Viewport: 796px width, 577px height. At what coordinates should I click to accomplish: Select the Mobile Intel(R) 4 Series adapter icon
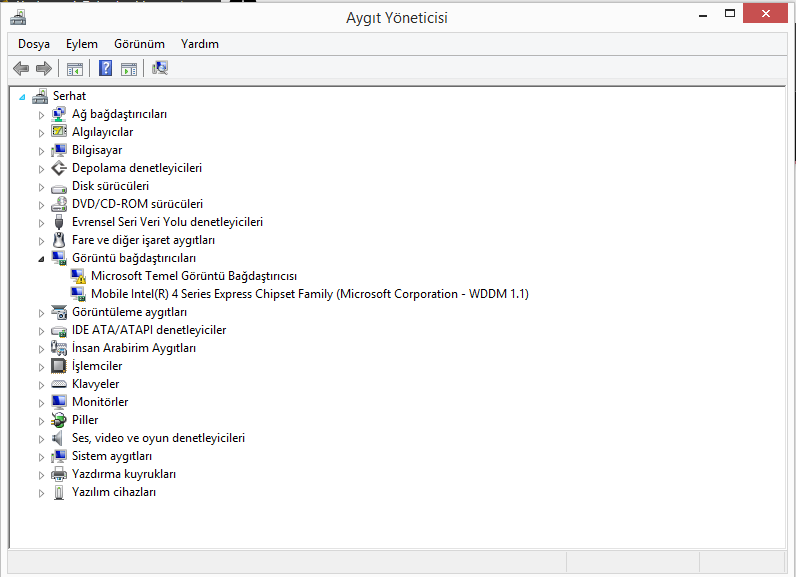(78, 294)
